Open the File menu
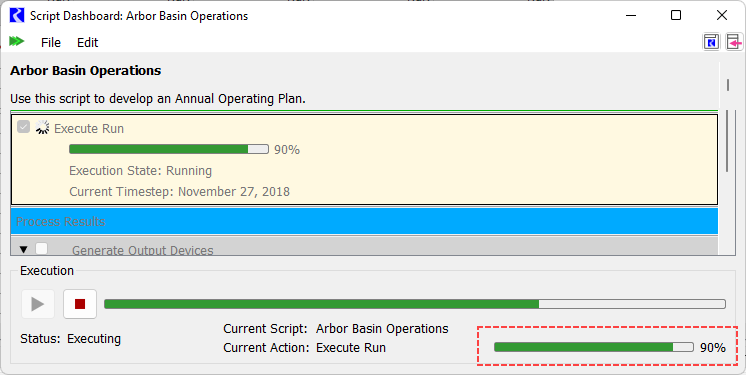 [x=51, y=42]
